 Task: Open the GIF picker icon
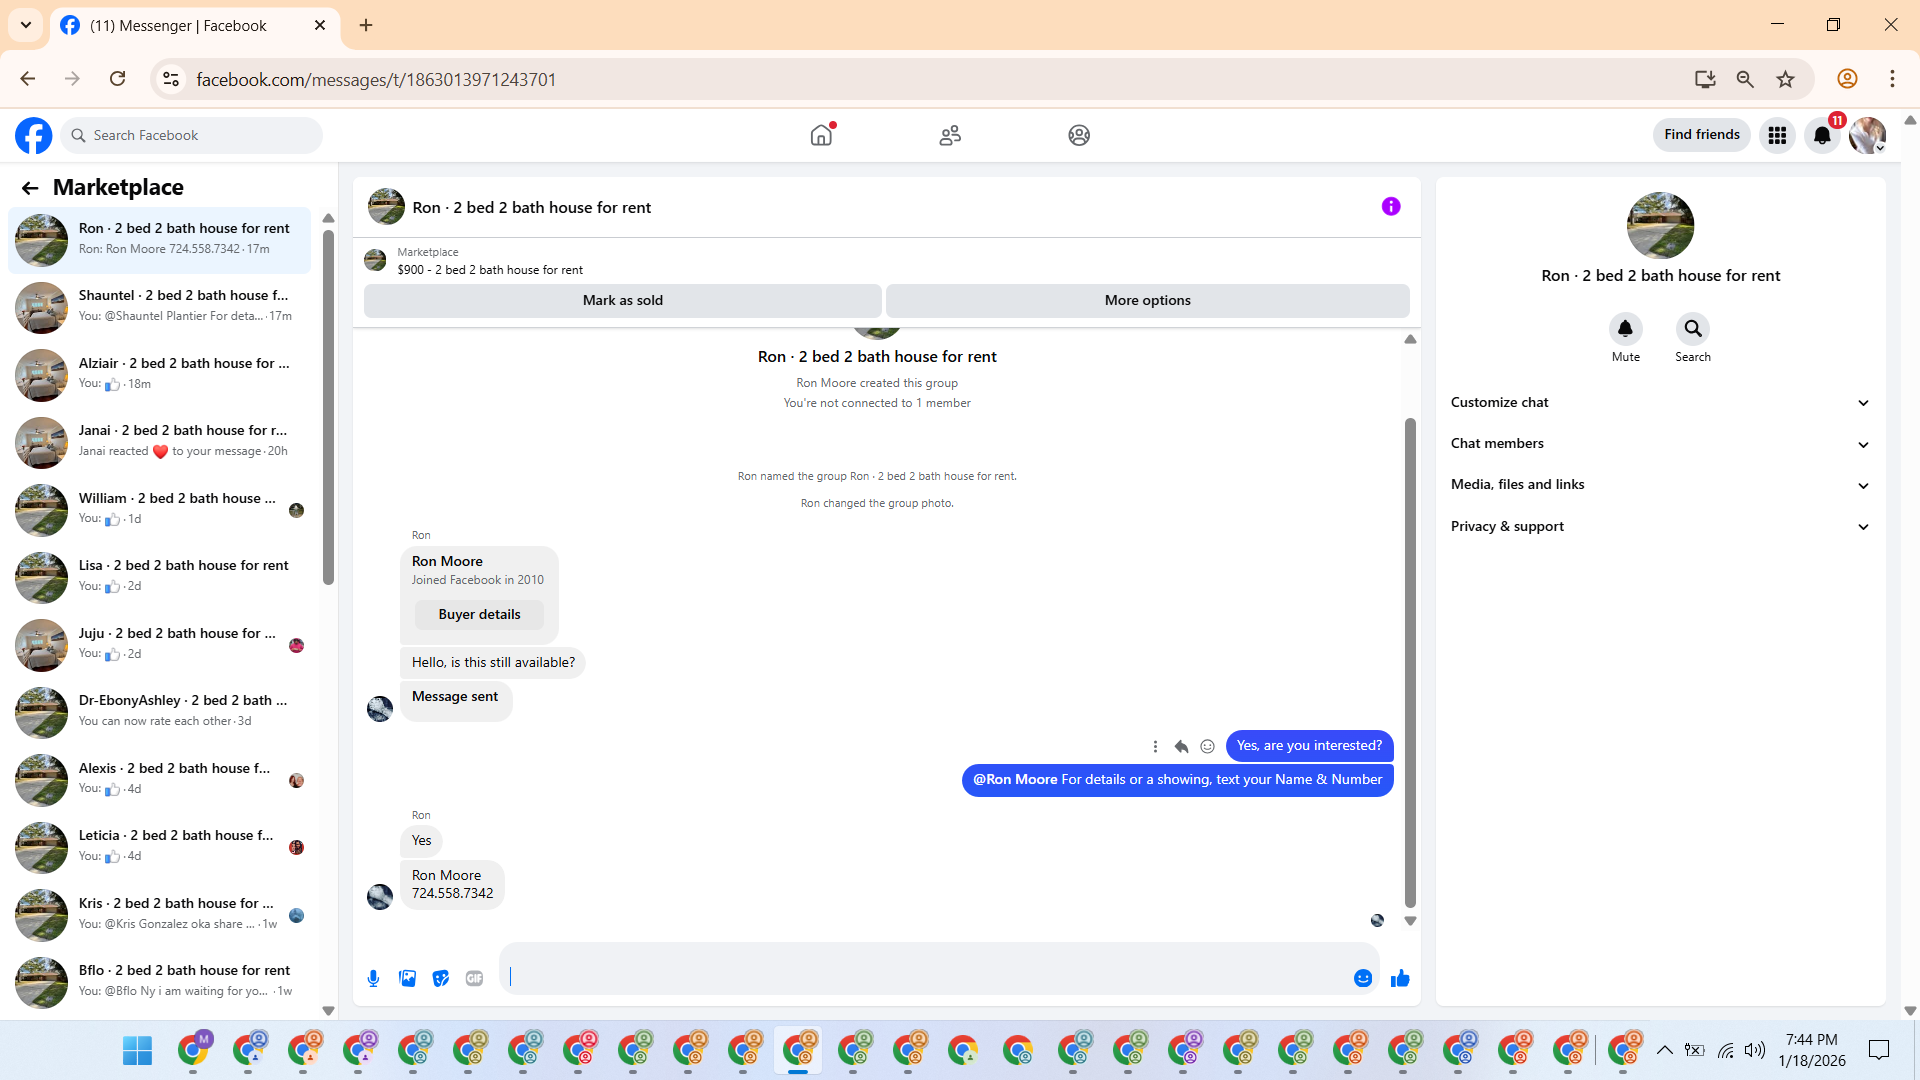[474, 978]
